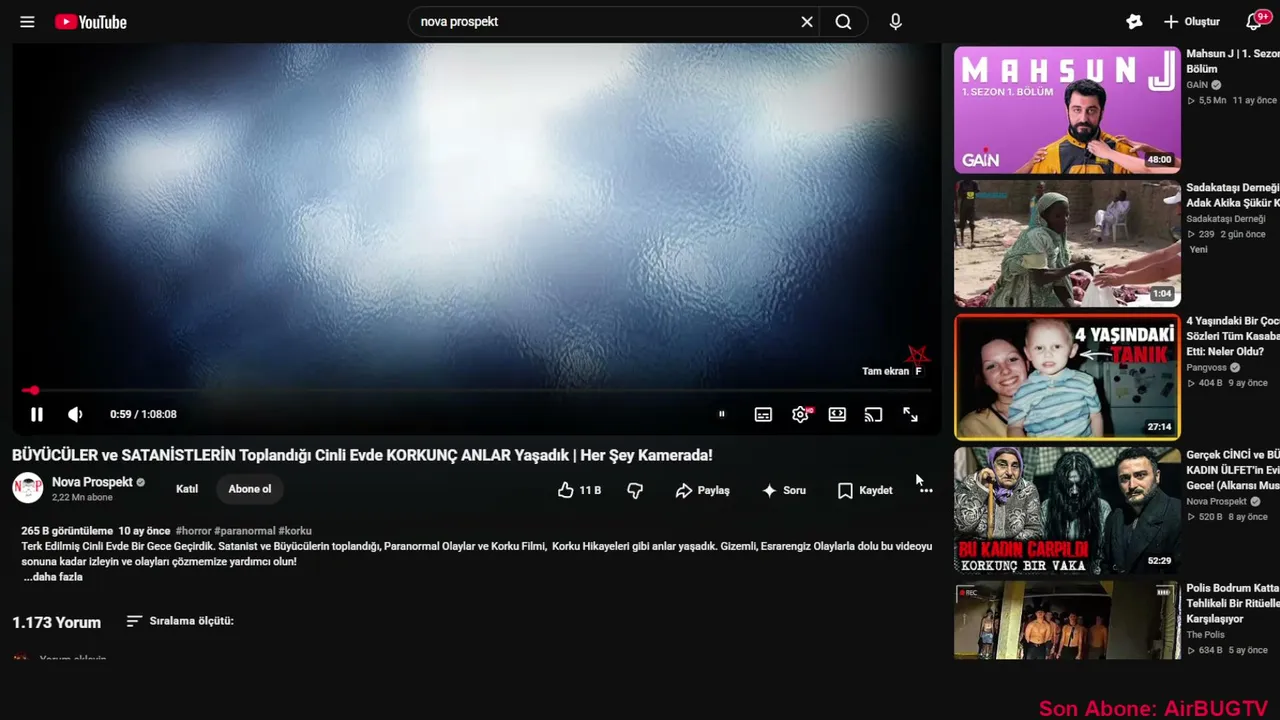Open the Polis Bodrum Katta video thumbnail
This screenshot has height=720, width=1280.
(x=1067, y=621)
